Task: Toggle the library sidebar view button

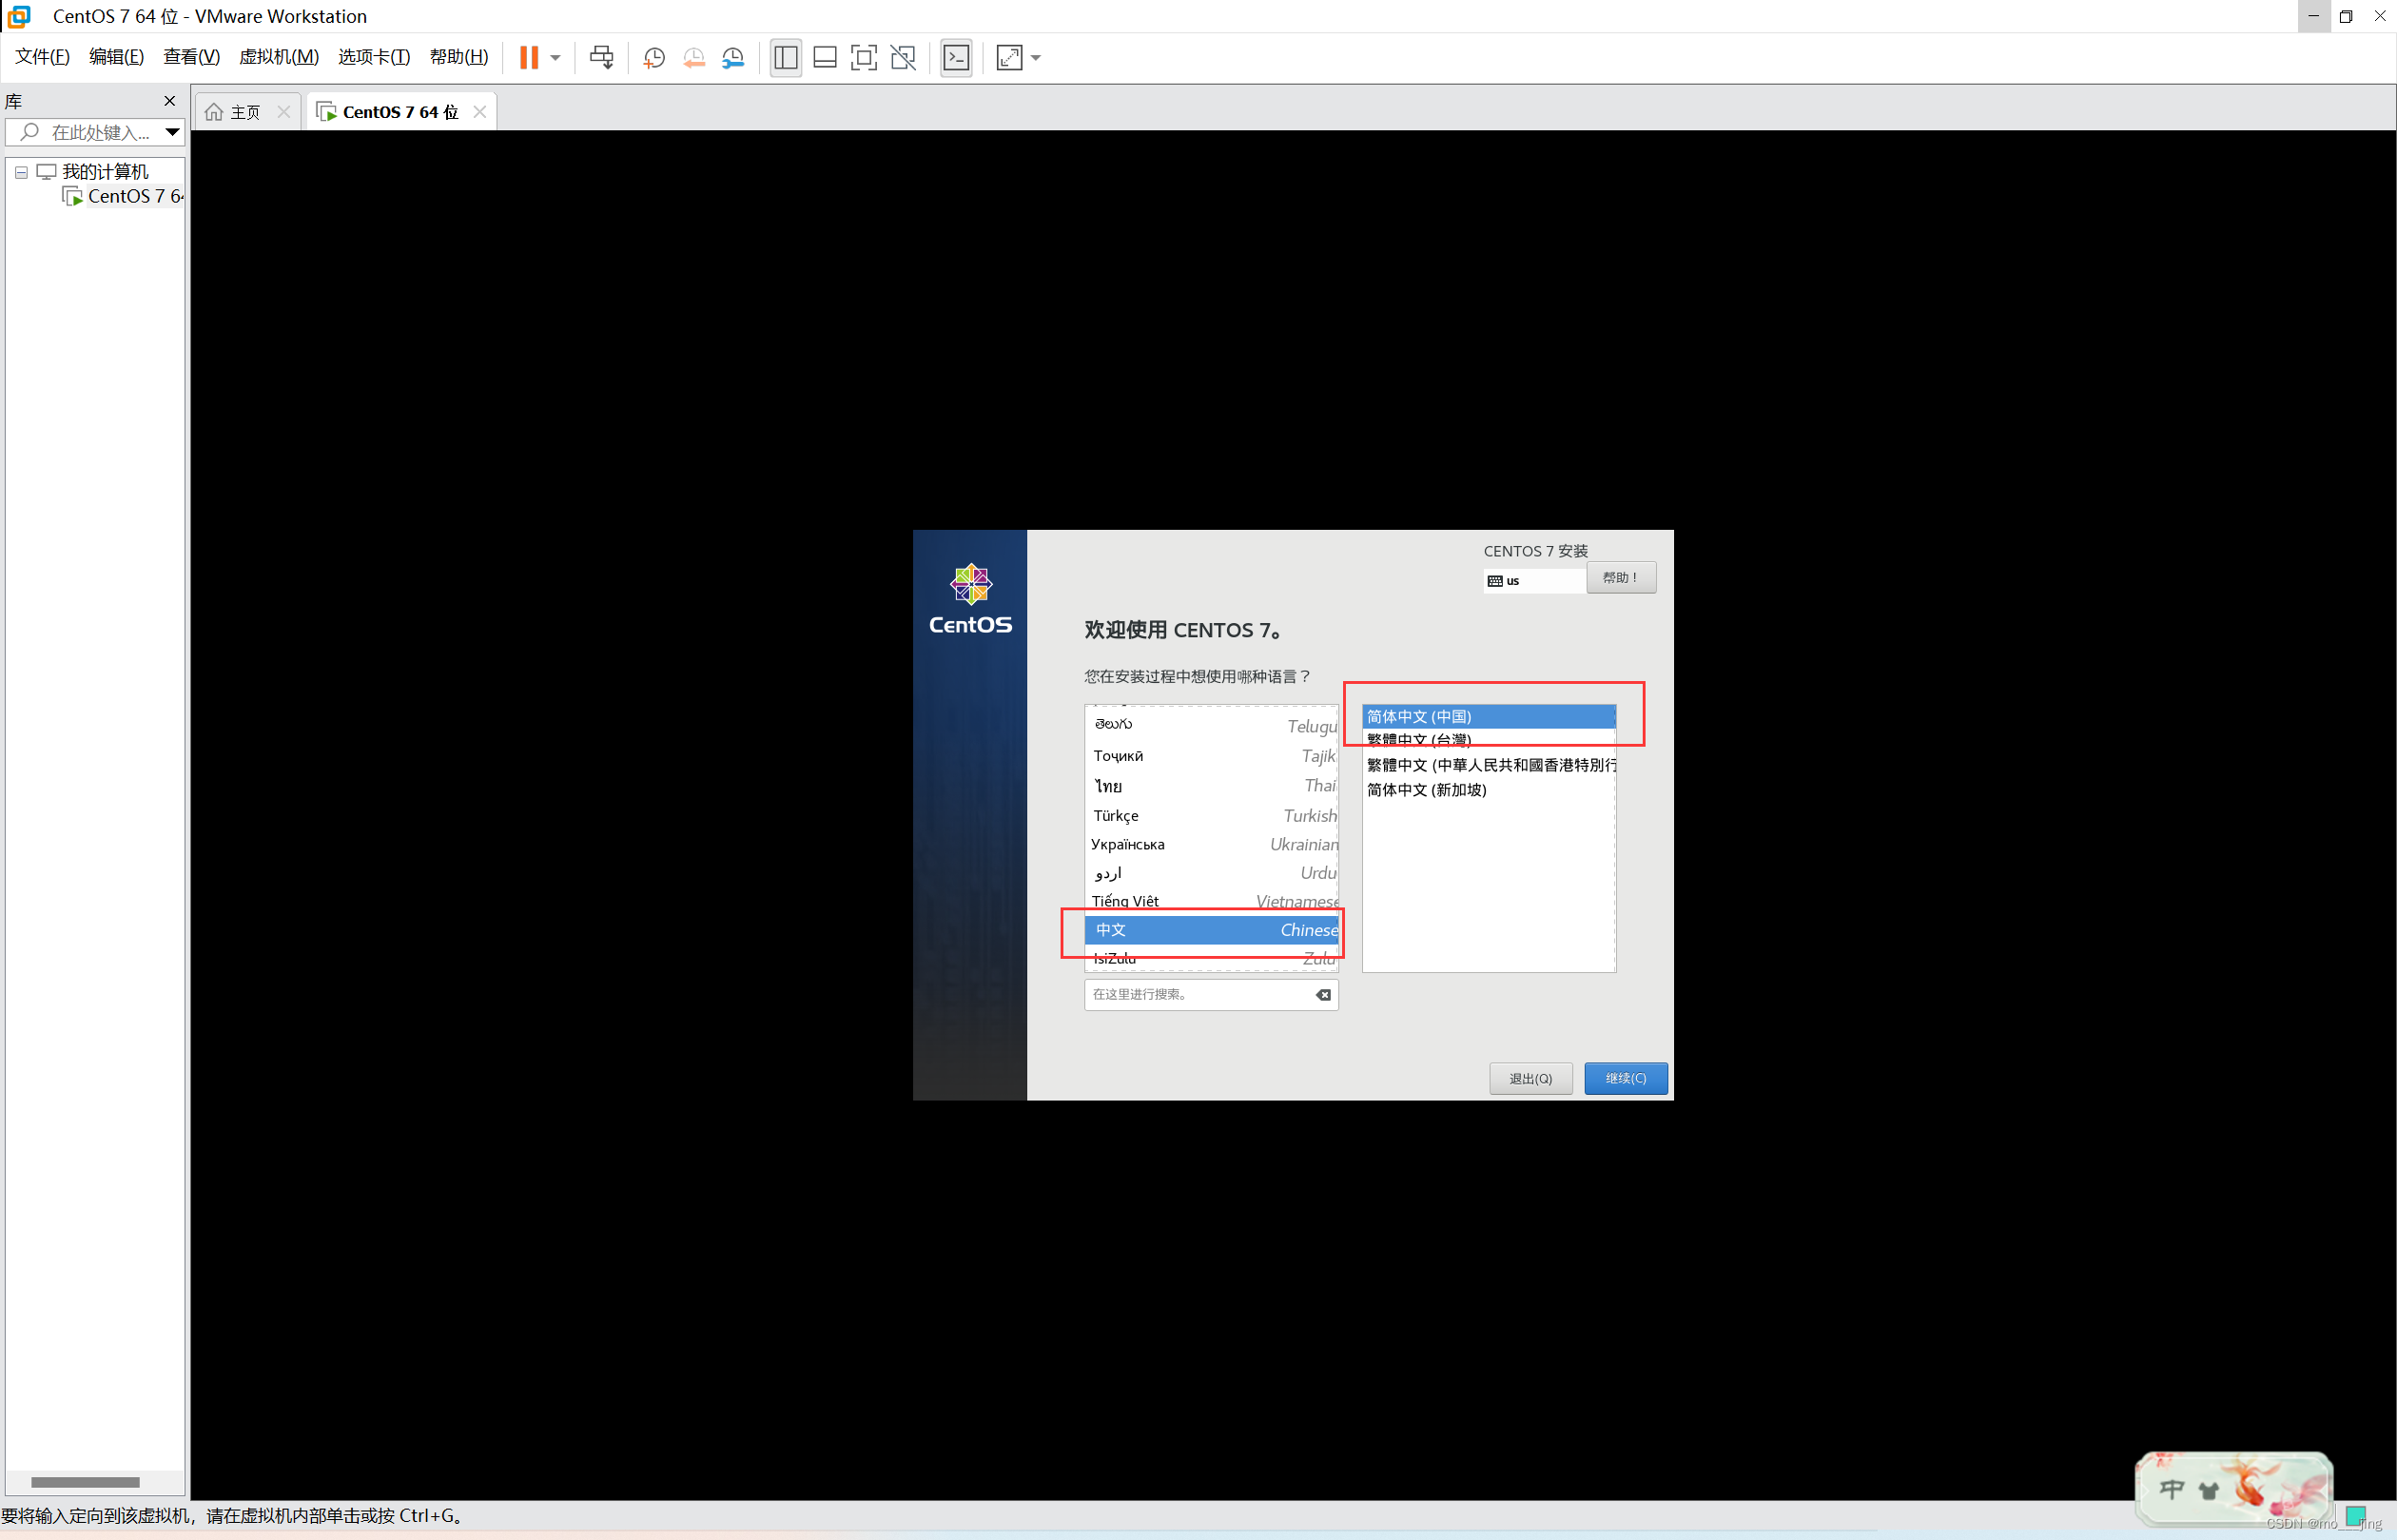Action: tap(785, 58)
